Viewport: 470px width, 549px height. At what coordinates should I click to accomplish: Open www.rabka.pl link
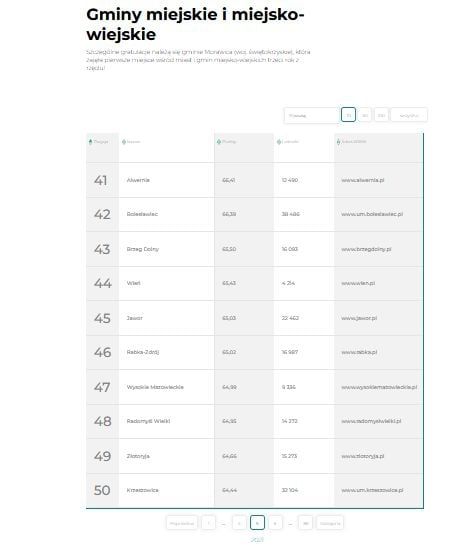359,352
